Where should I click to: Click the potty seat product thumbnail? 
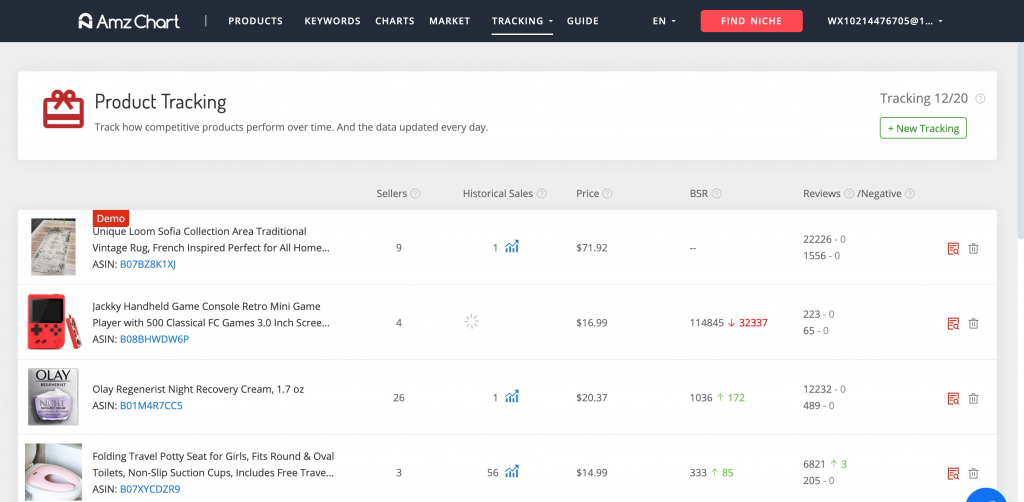coord(54,472)
